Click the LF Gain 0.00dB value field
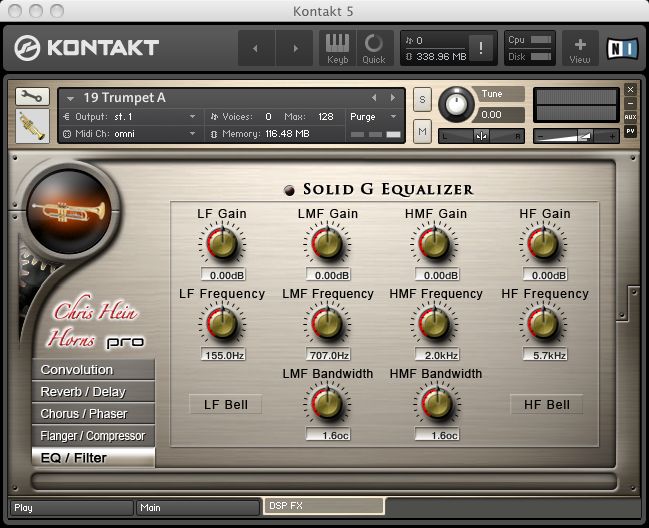This screenshot has width=649, height=528. pyautogui.click(x=224, y=275)
